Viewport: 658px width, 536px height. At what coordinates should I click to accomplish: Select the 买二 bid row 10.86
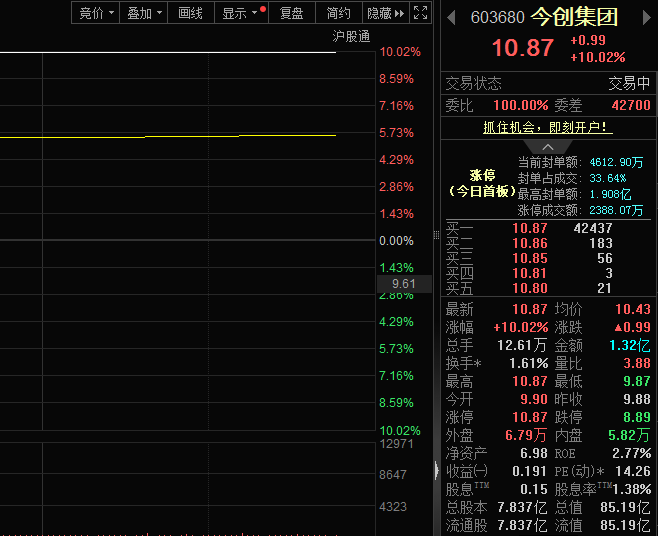[548, 243]
